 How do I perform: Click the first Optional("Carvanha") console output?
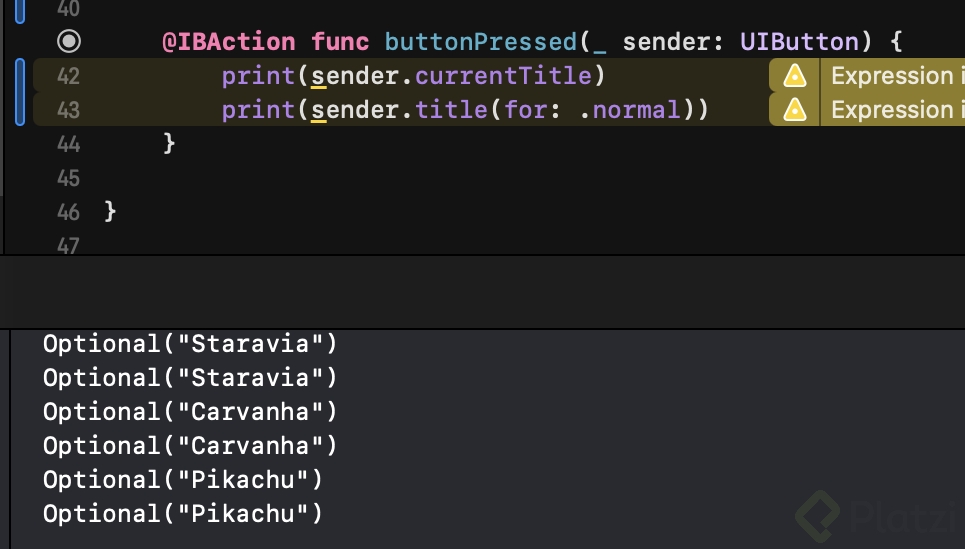pos(190,412)
